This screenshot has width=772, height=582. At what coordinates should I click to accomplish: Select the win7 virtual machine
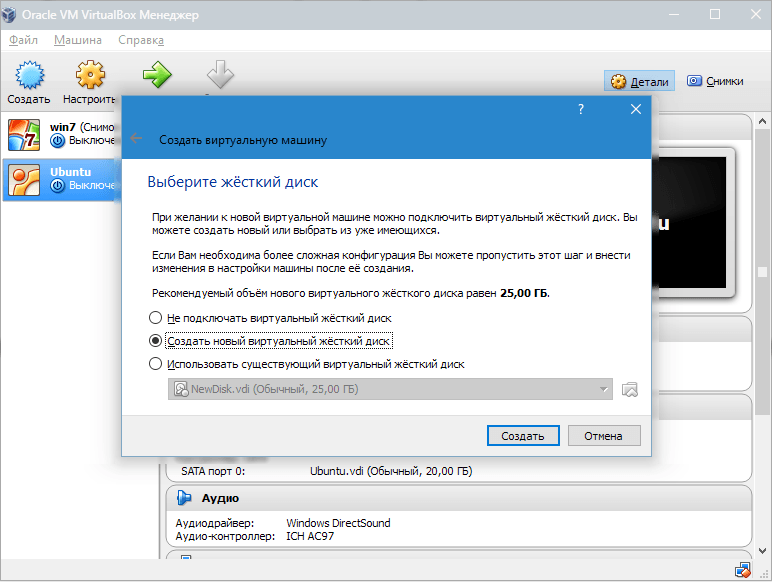60,134
